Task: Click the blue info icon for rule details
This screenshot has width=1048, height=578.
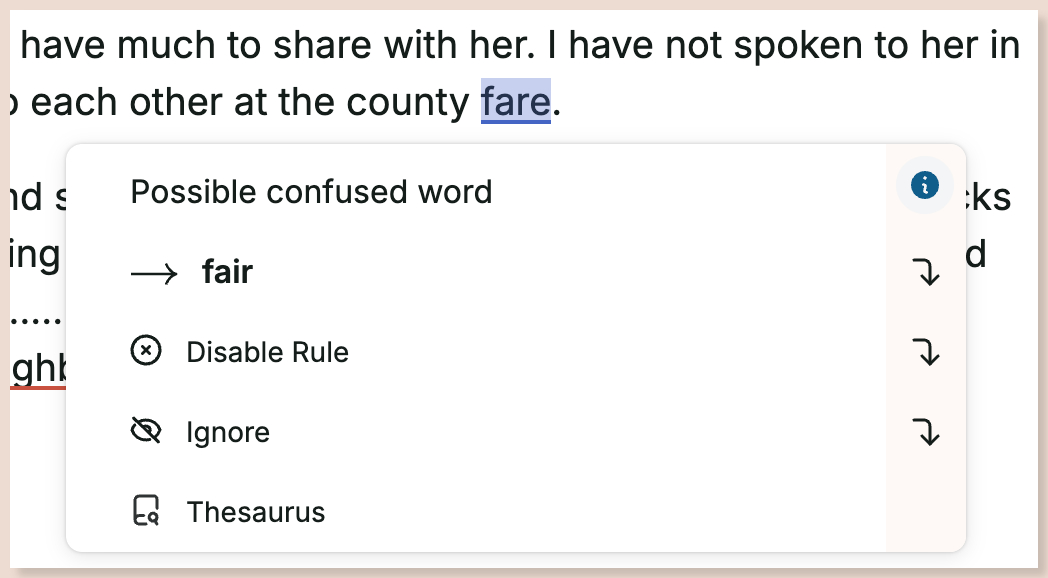Action: coord(924,185)
